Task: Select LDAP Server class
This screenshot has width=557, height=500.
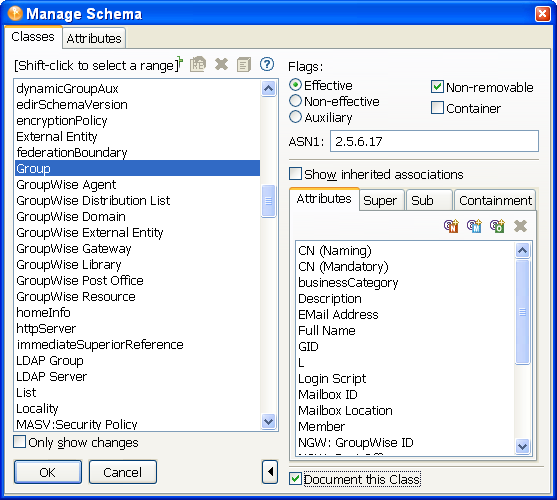Action: point(137,376)
